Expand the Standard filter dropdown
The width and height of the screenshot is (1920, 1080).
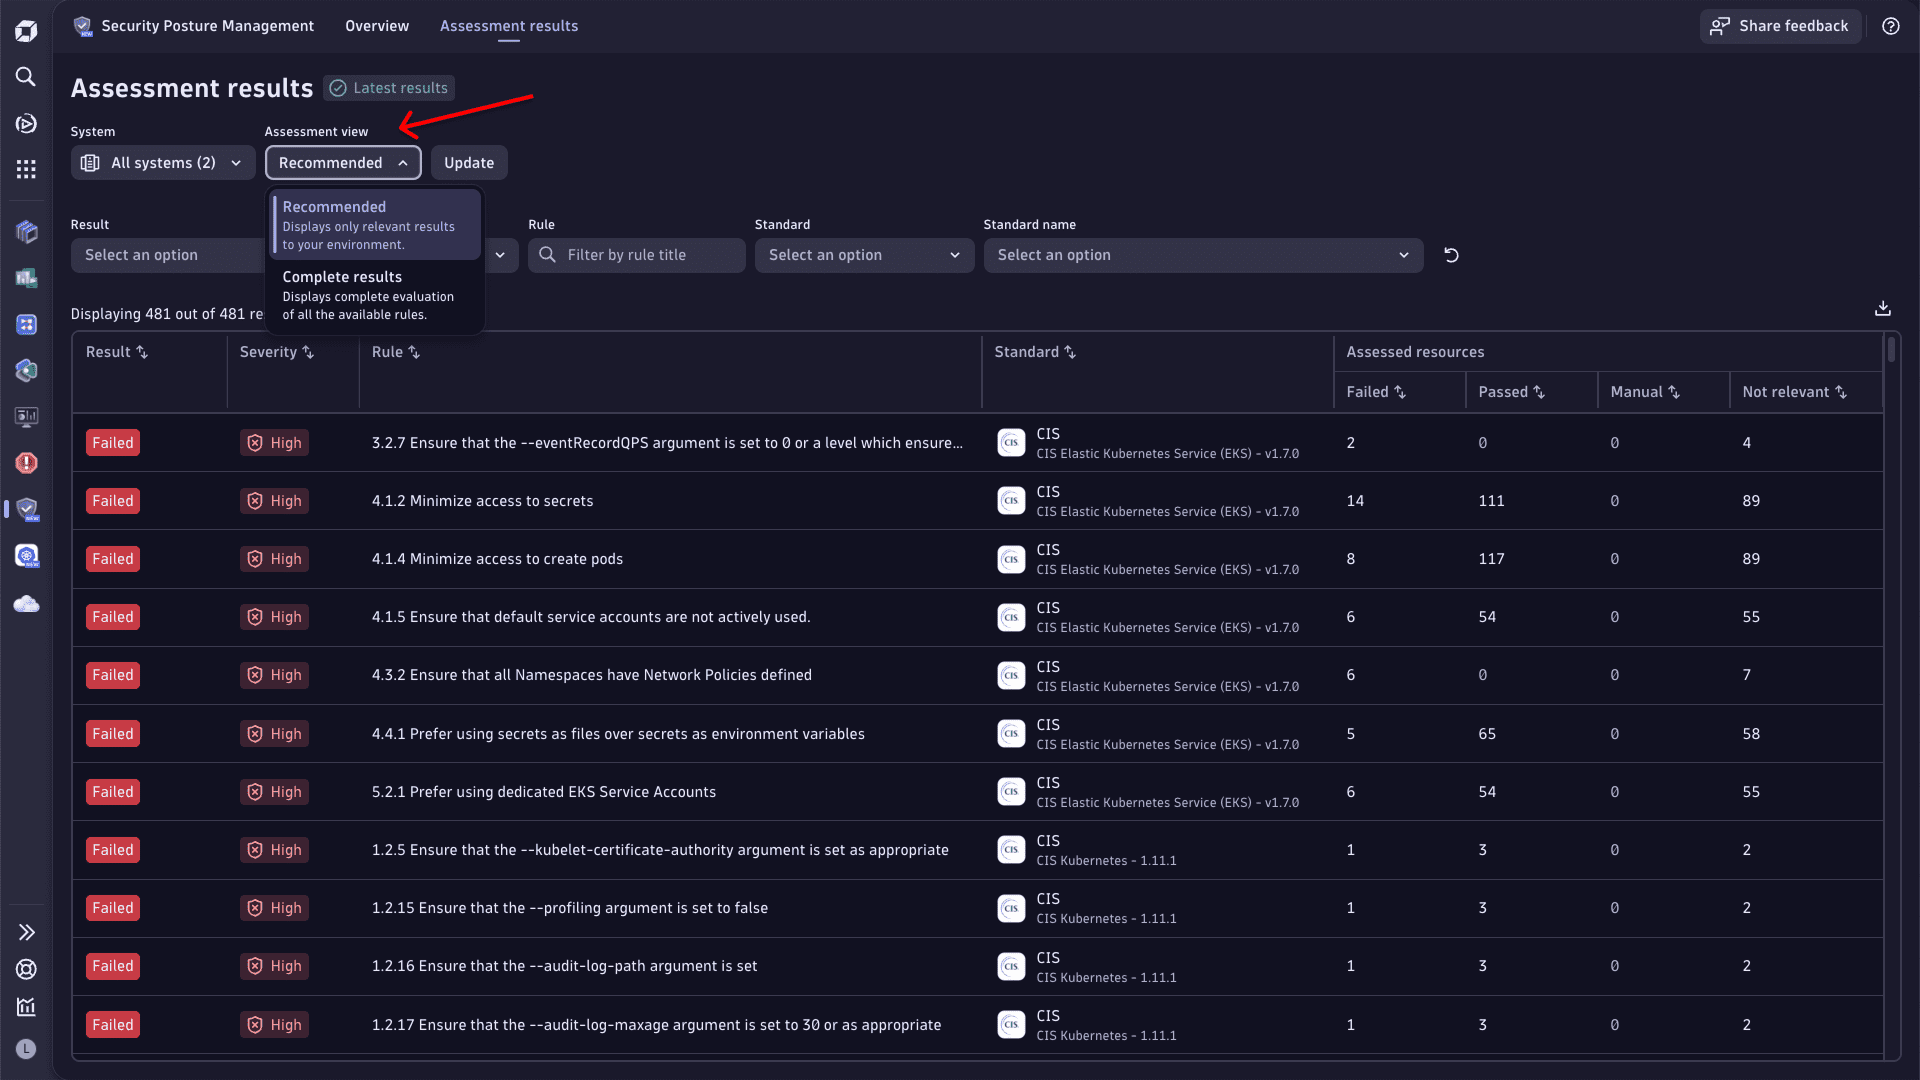coord(864,255)
